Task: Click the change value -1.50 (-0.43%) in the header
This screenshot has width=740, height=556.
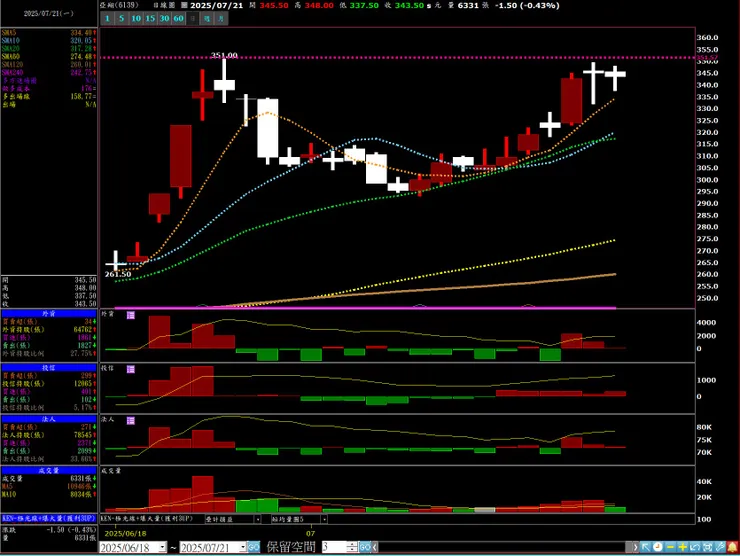Action: (527, 6)
